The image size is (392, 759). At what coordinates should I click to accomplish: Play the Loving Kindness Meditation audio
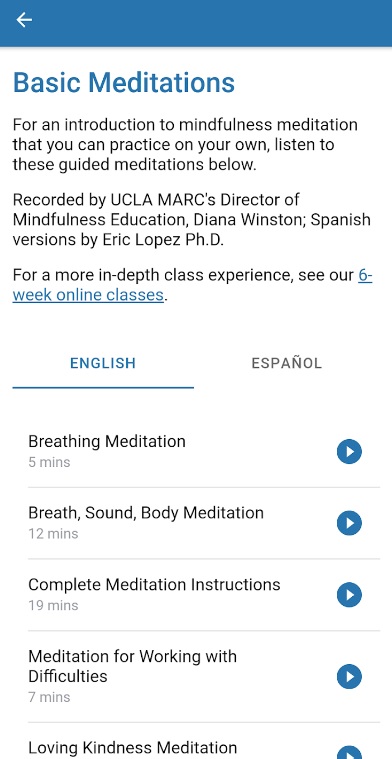pos(349,753)
